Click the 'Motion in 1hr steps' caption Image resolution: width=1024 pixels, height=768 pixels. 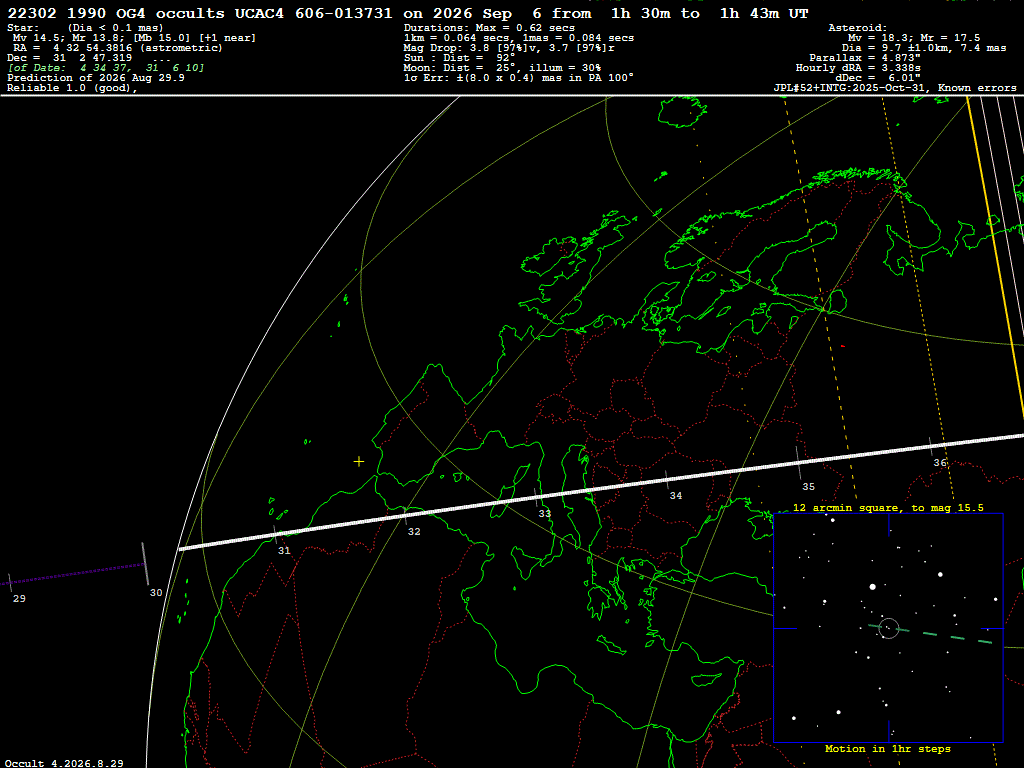tap(888, 748)
